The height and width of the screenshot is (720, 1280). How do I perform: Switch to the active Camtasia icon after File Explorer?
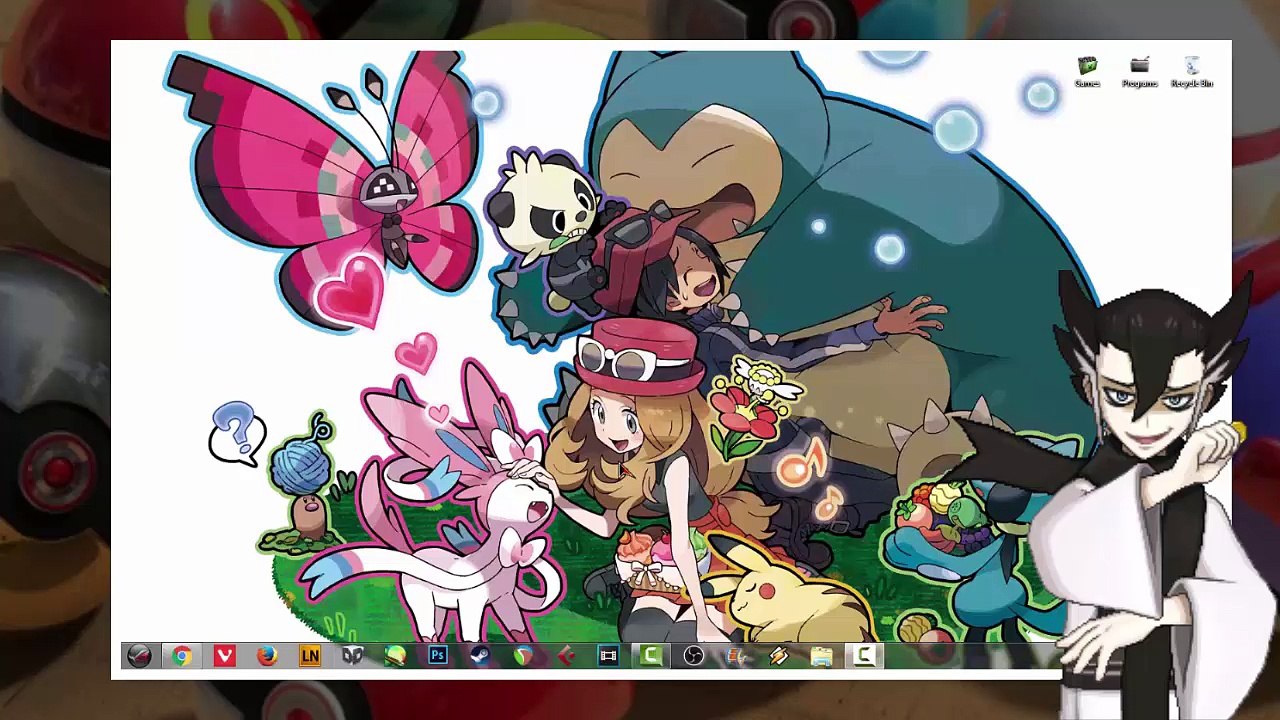point(864,656)
